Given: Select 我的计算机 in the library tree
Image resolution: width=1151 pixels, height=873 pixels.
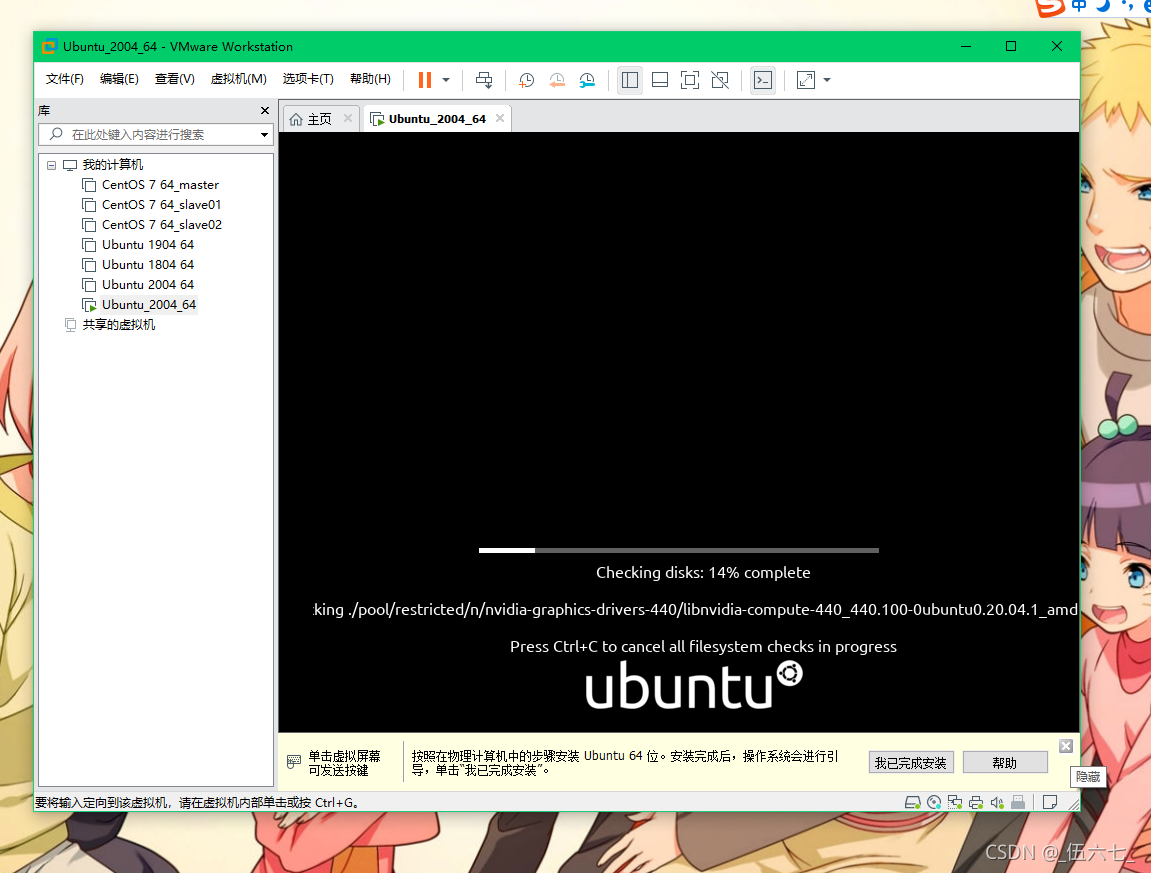Looking at the screenshot, I should (x=112, y=164).
